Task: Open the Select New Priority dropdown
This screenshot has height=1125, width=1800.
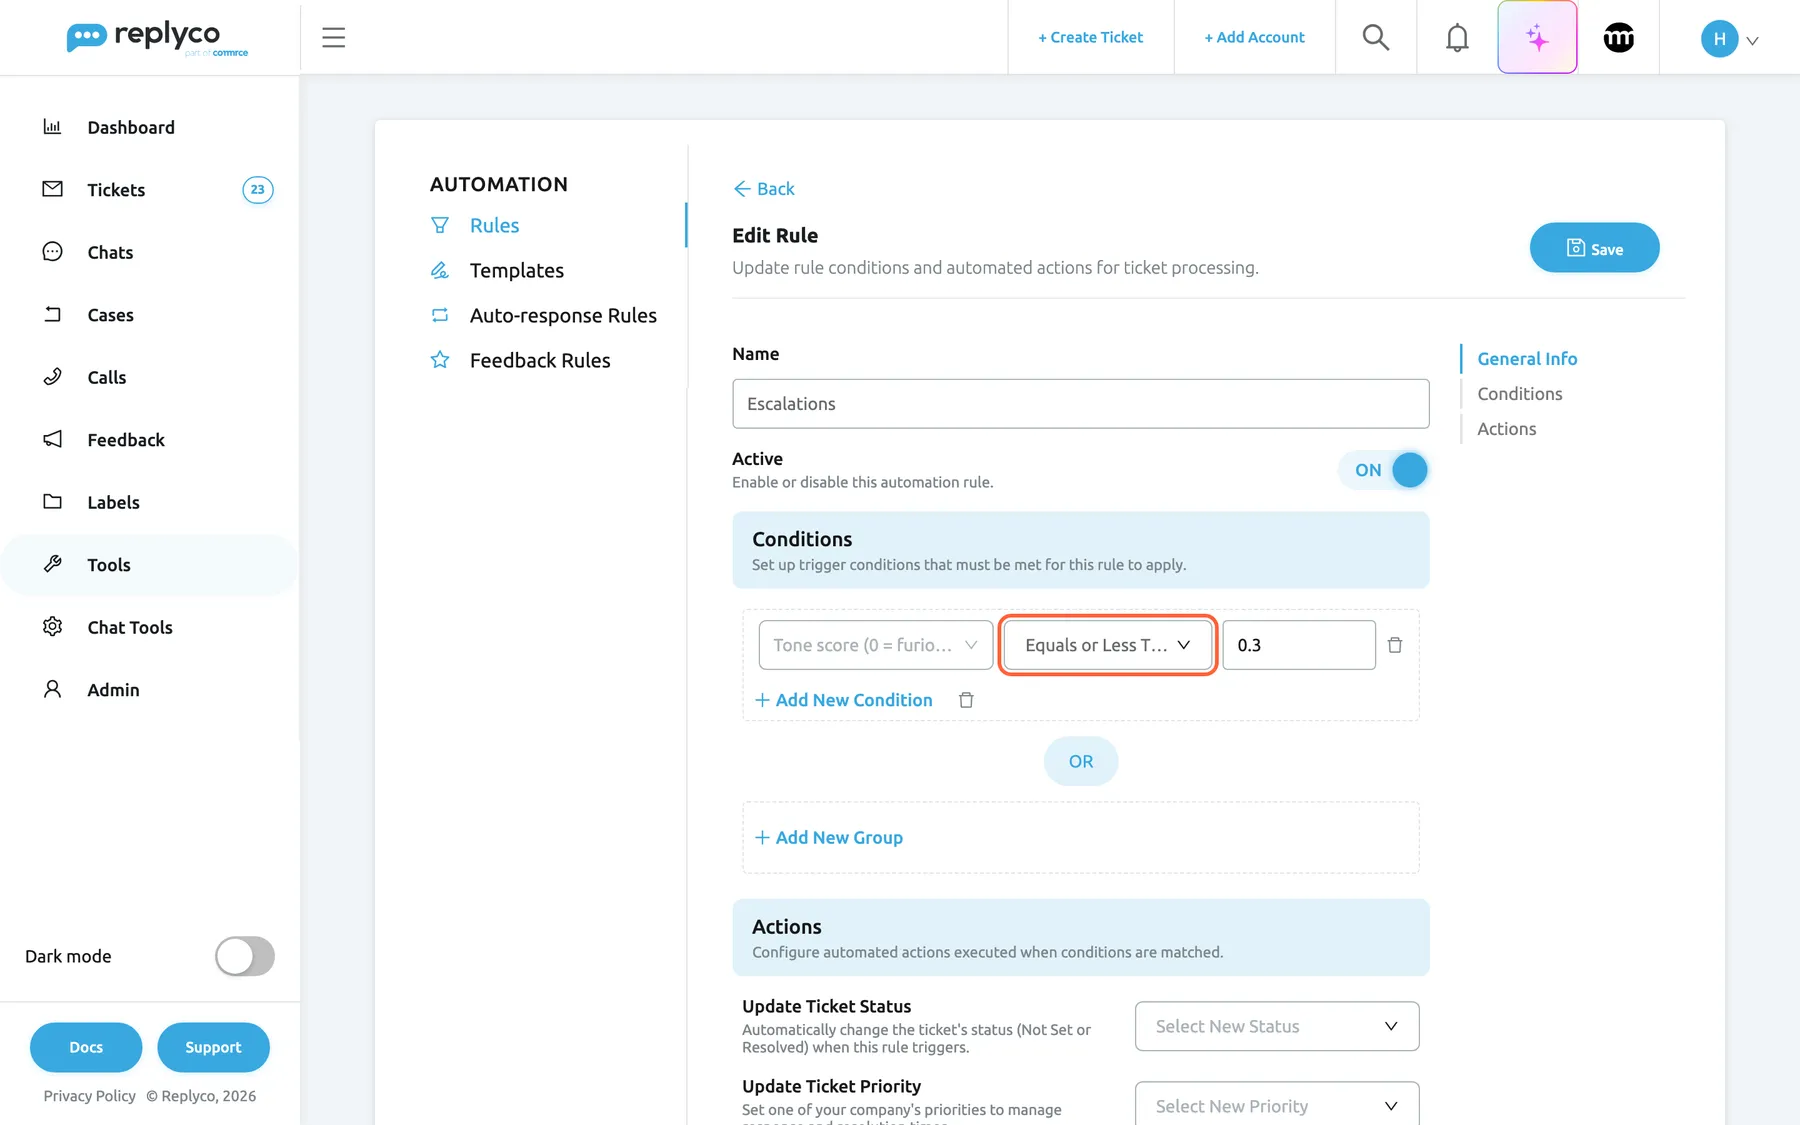Action: (1277, 1104)
